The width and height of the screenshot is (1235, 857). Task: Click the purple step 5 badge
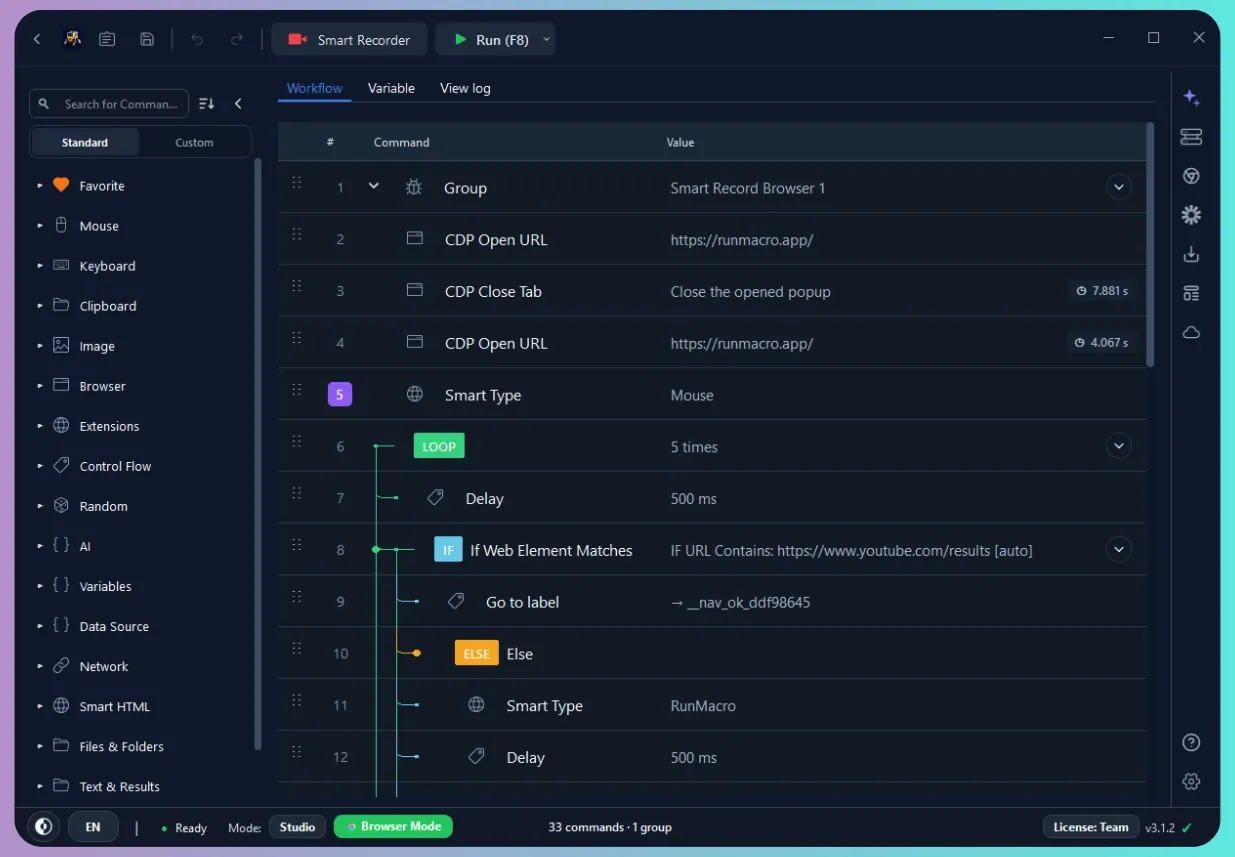[x=339, y=394]
